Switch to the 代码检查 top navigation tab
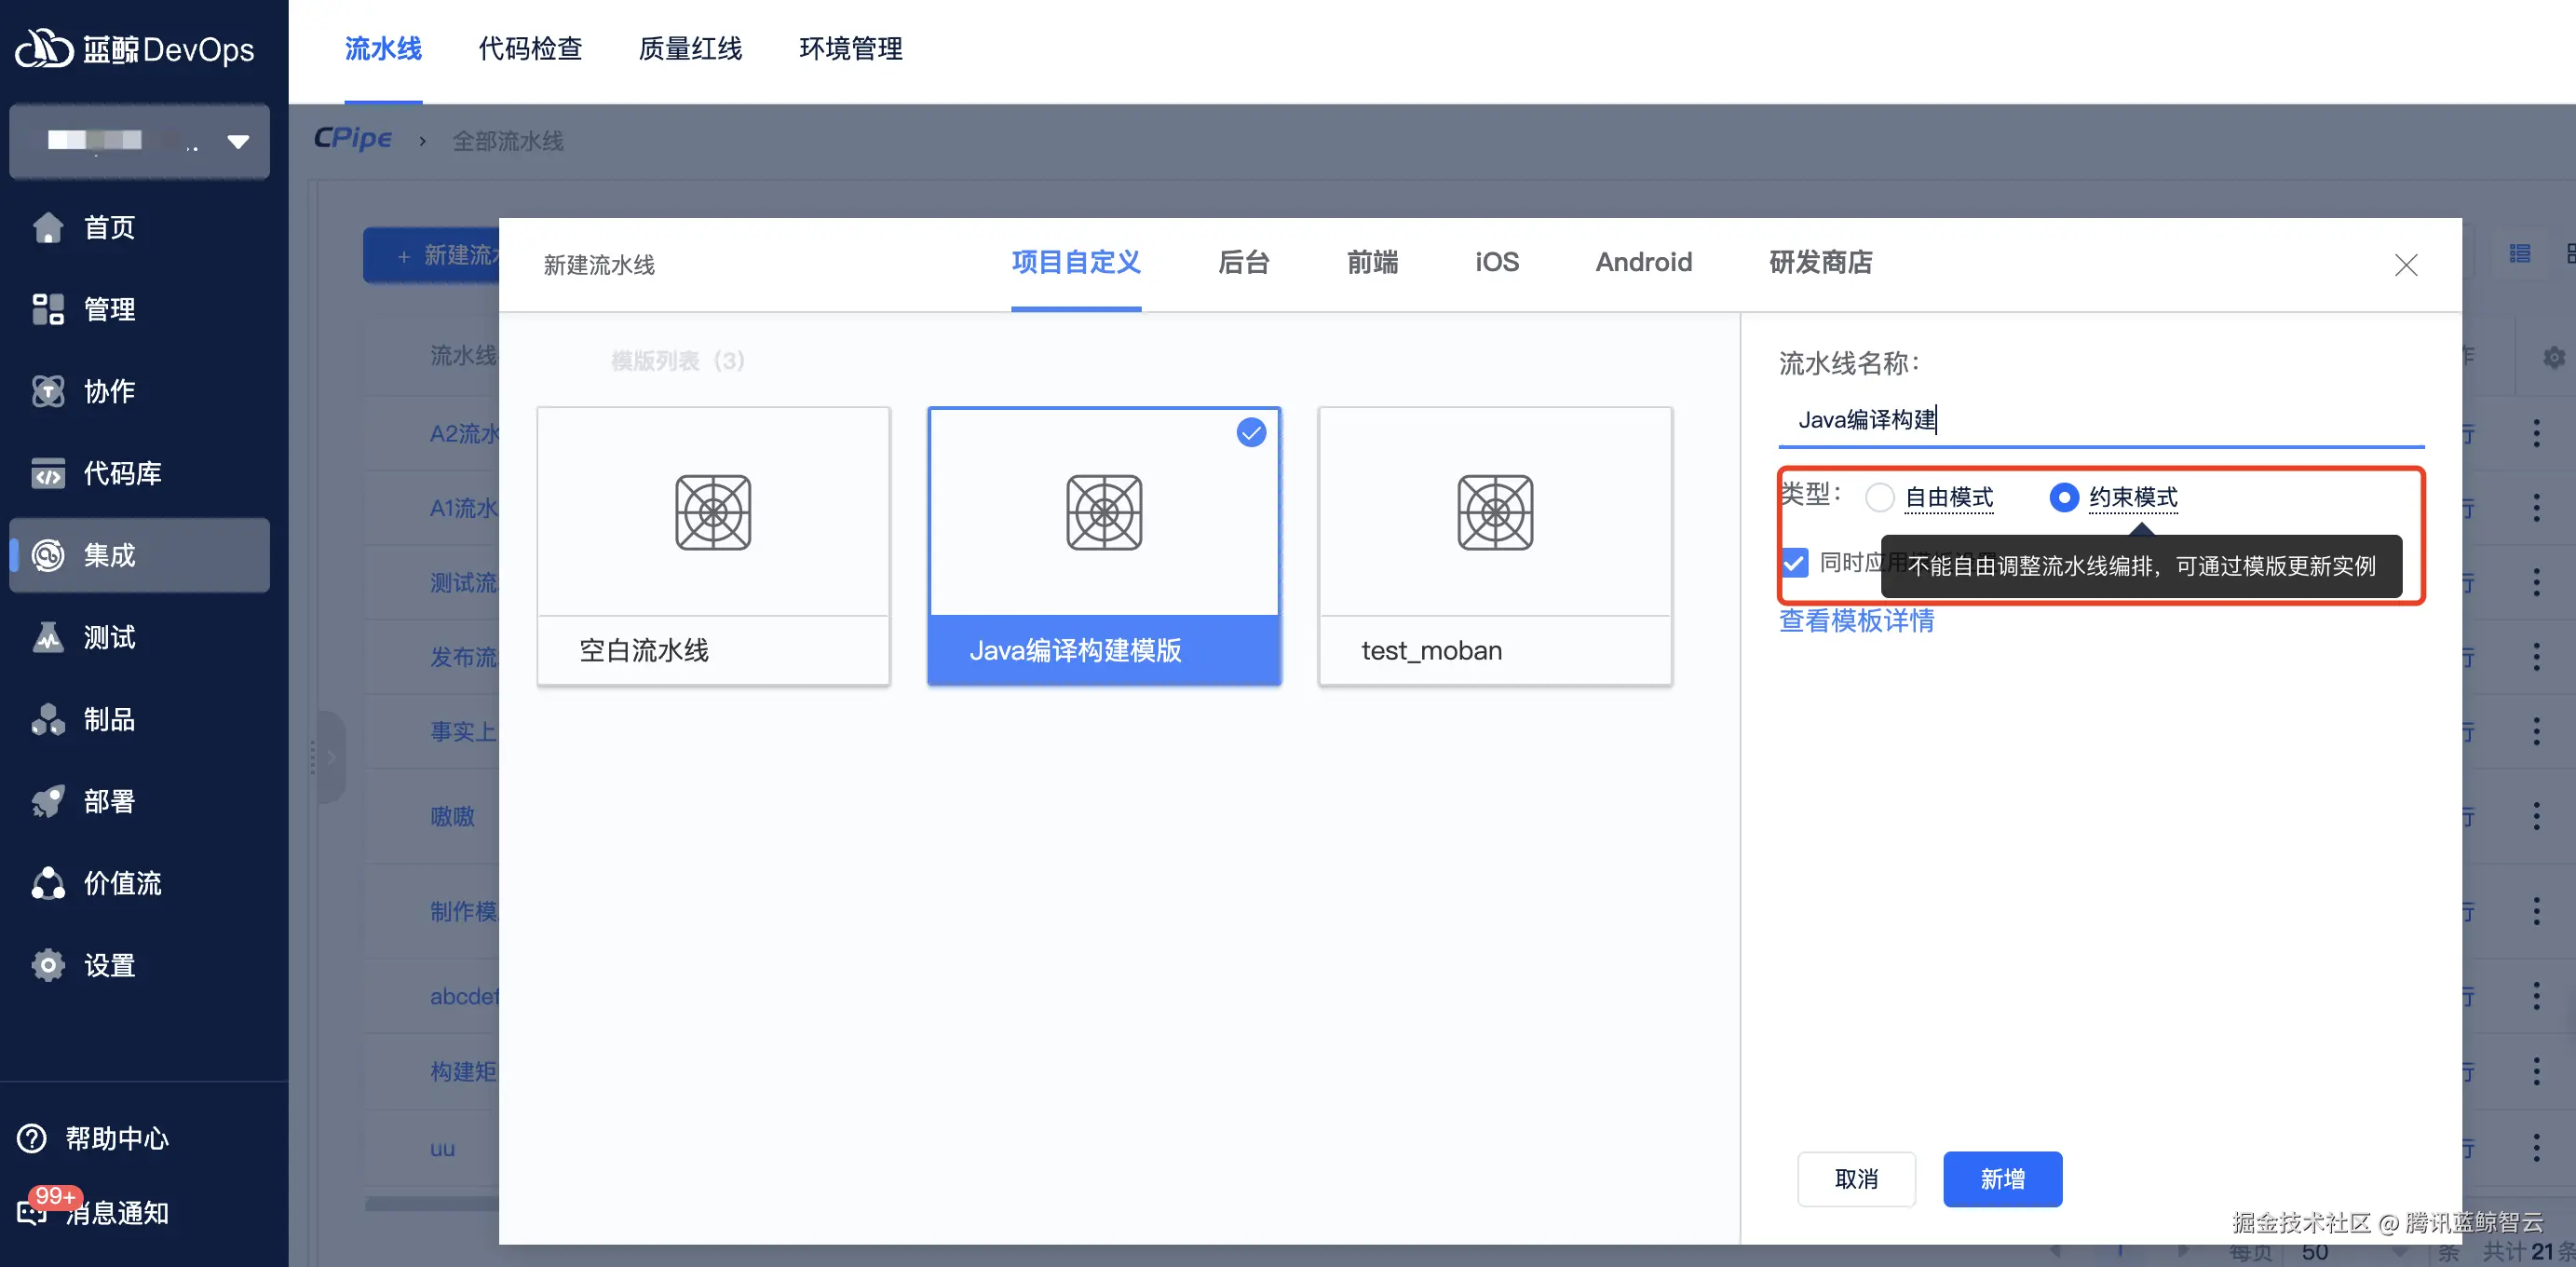 point(530,49)
